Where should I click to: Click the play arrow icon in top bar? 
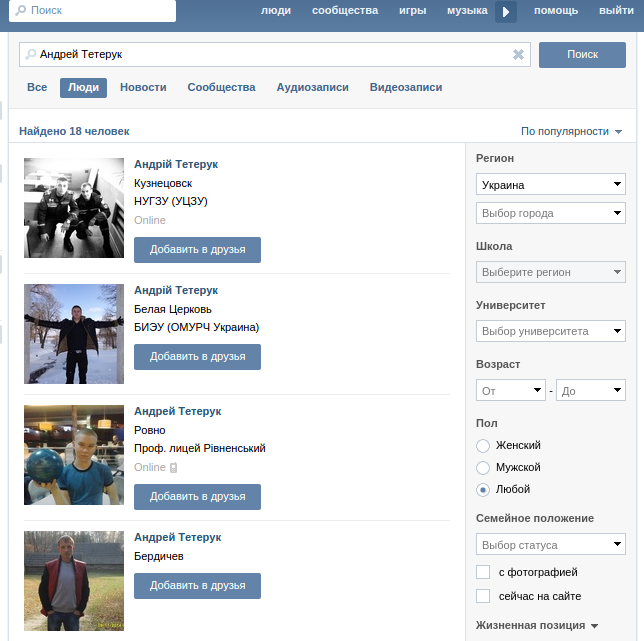[506, 12]
